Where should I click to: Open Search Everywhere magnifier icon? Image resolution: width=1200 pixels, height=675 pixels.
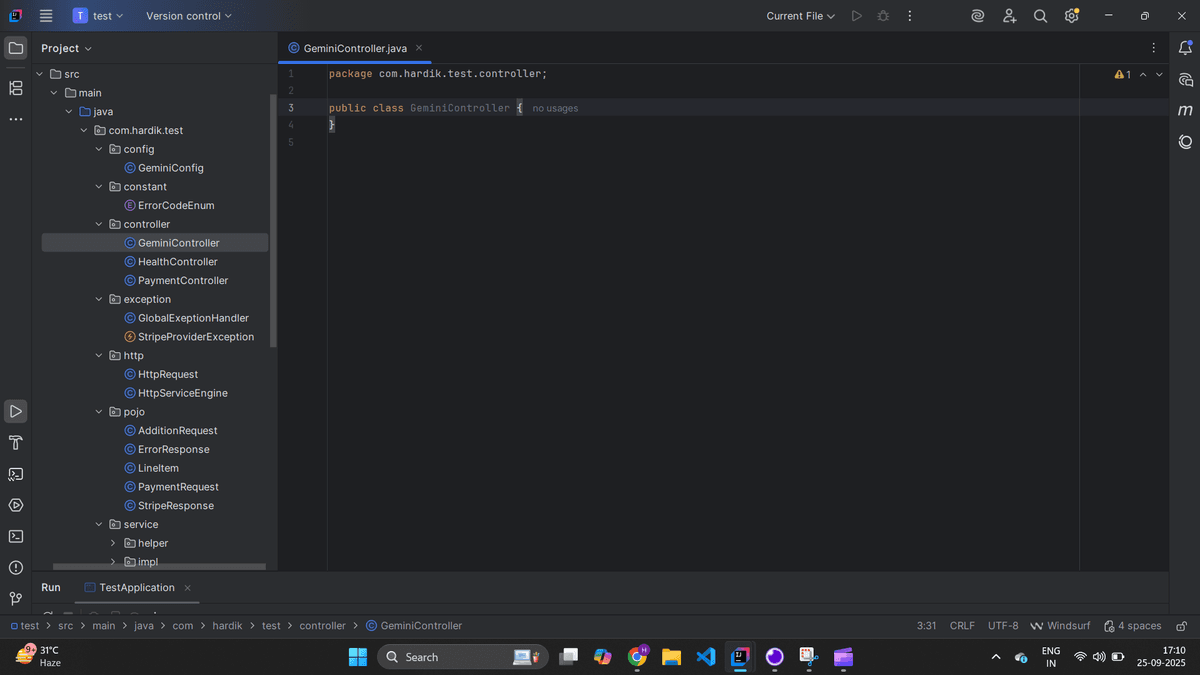1040,16
